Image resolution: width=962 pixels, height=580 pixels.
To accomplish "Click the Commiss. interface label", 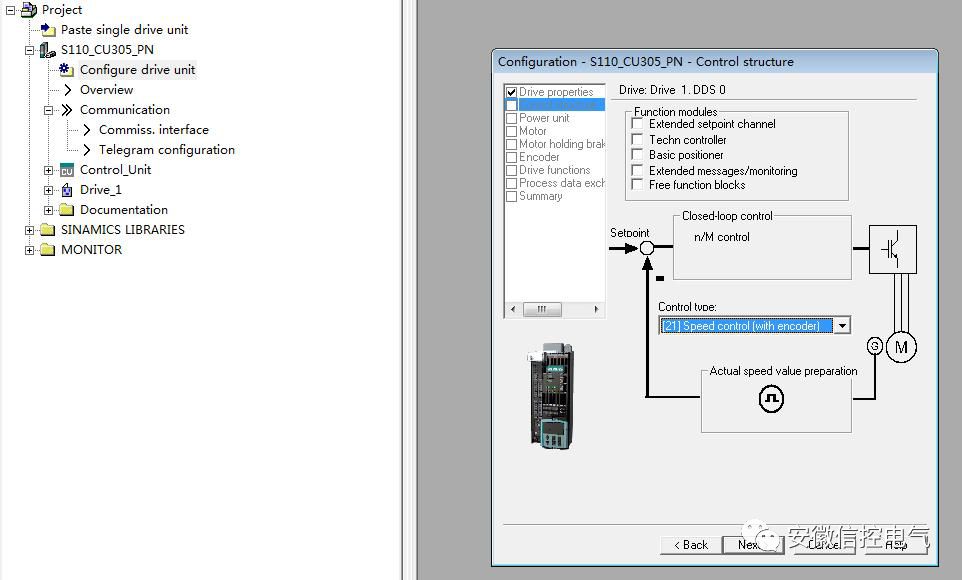I will (153, 130).
